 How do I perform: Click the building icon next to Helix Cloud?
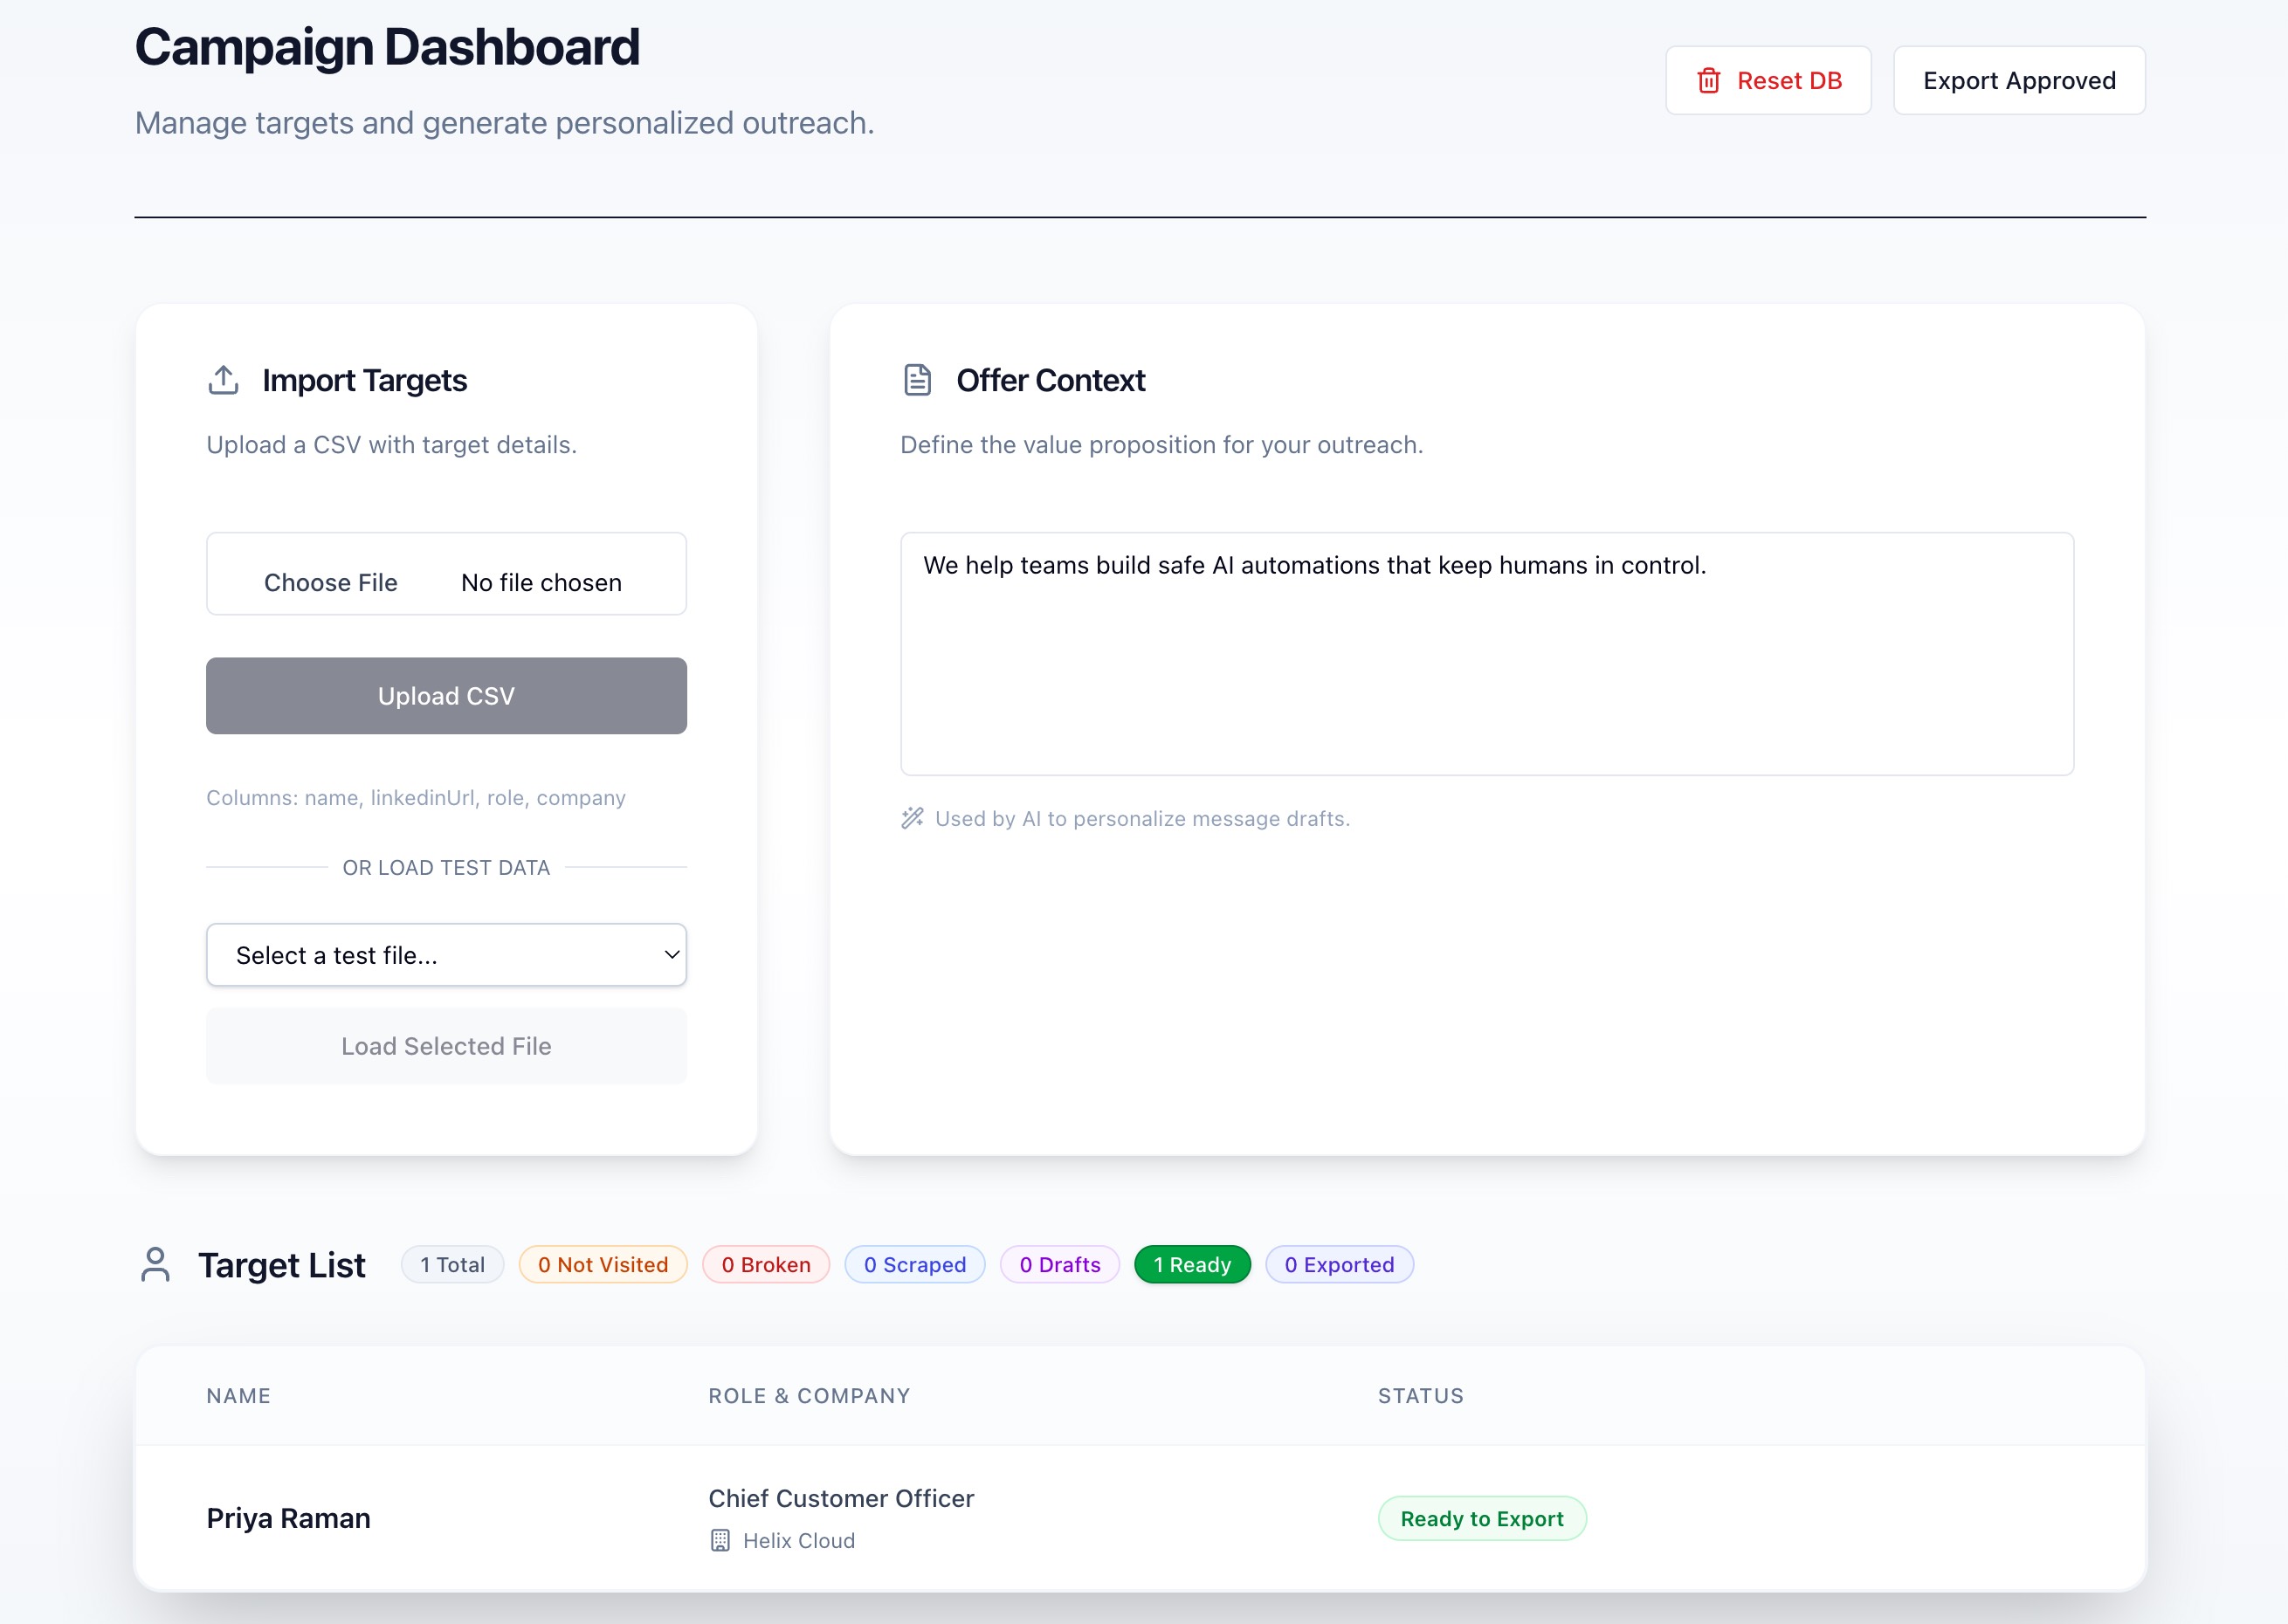click(x=720, y=1540)
